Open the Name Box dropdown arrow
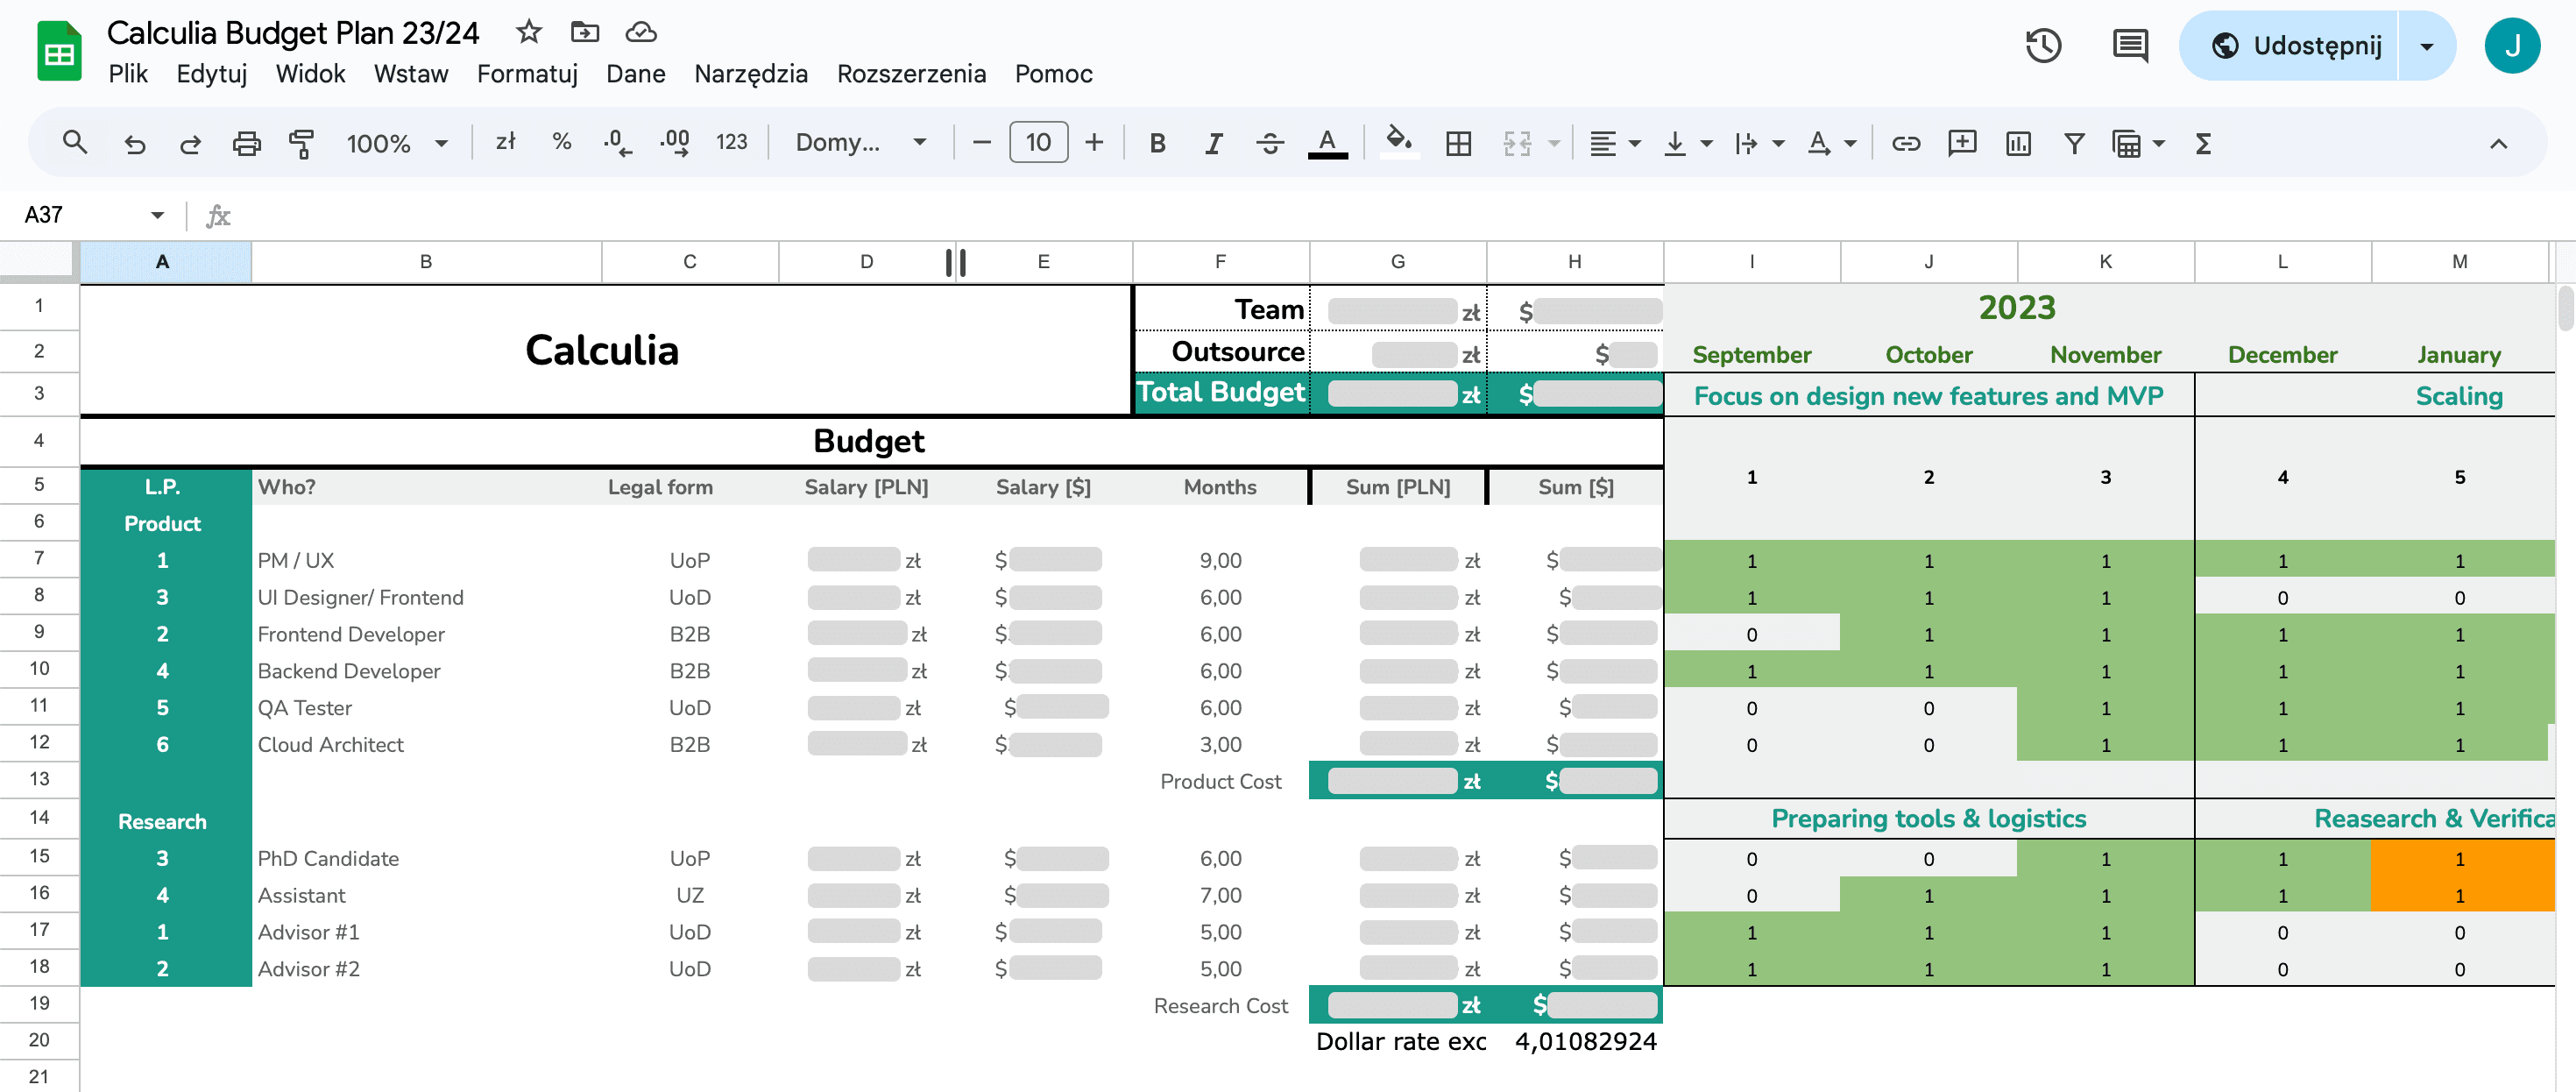 point(157,215)
